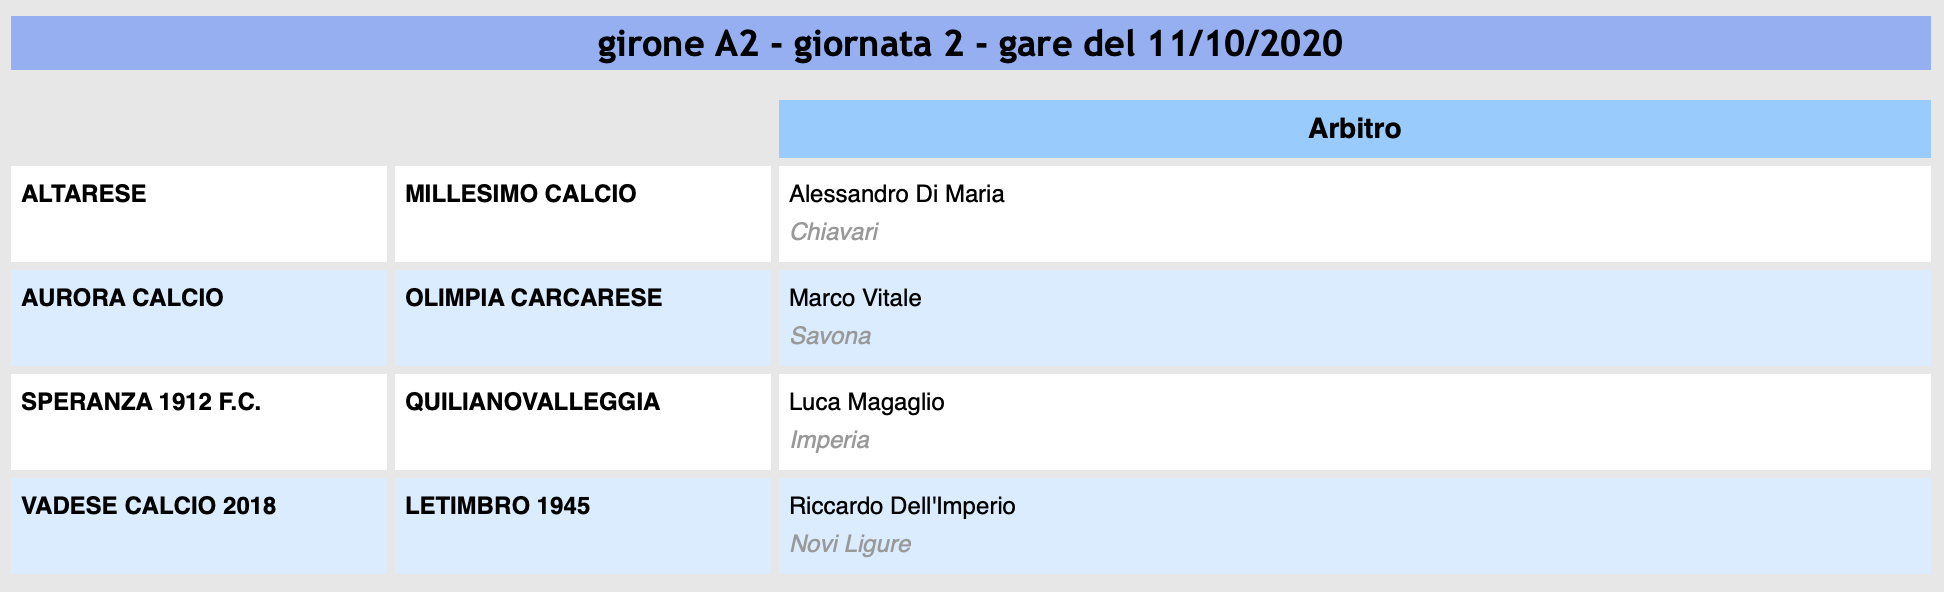Choose LETIMBRO 1945 team
This screenshot has height=592, width=1944.
pos(497,506)
